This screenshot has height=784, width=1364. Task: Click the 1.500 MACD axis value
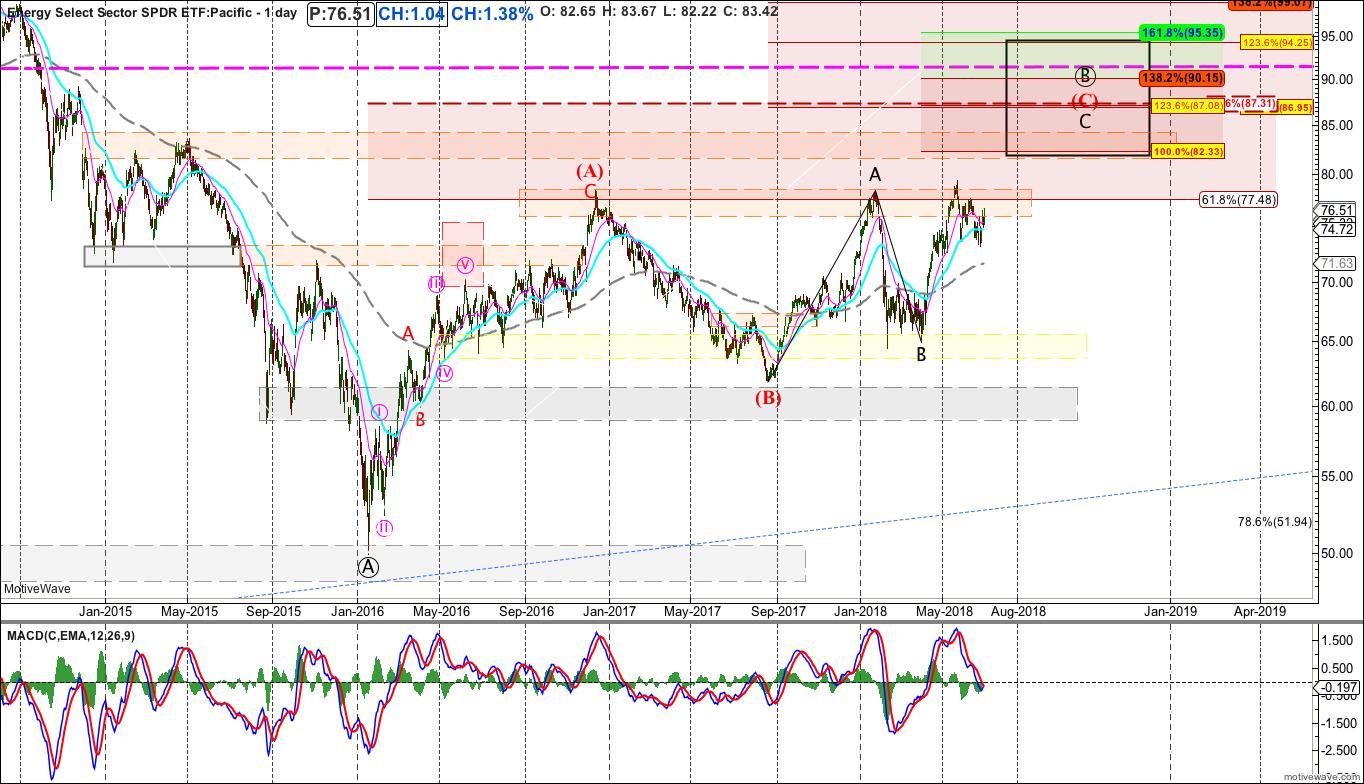click(1338, 640)
